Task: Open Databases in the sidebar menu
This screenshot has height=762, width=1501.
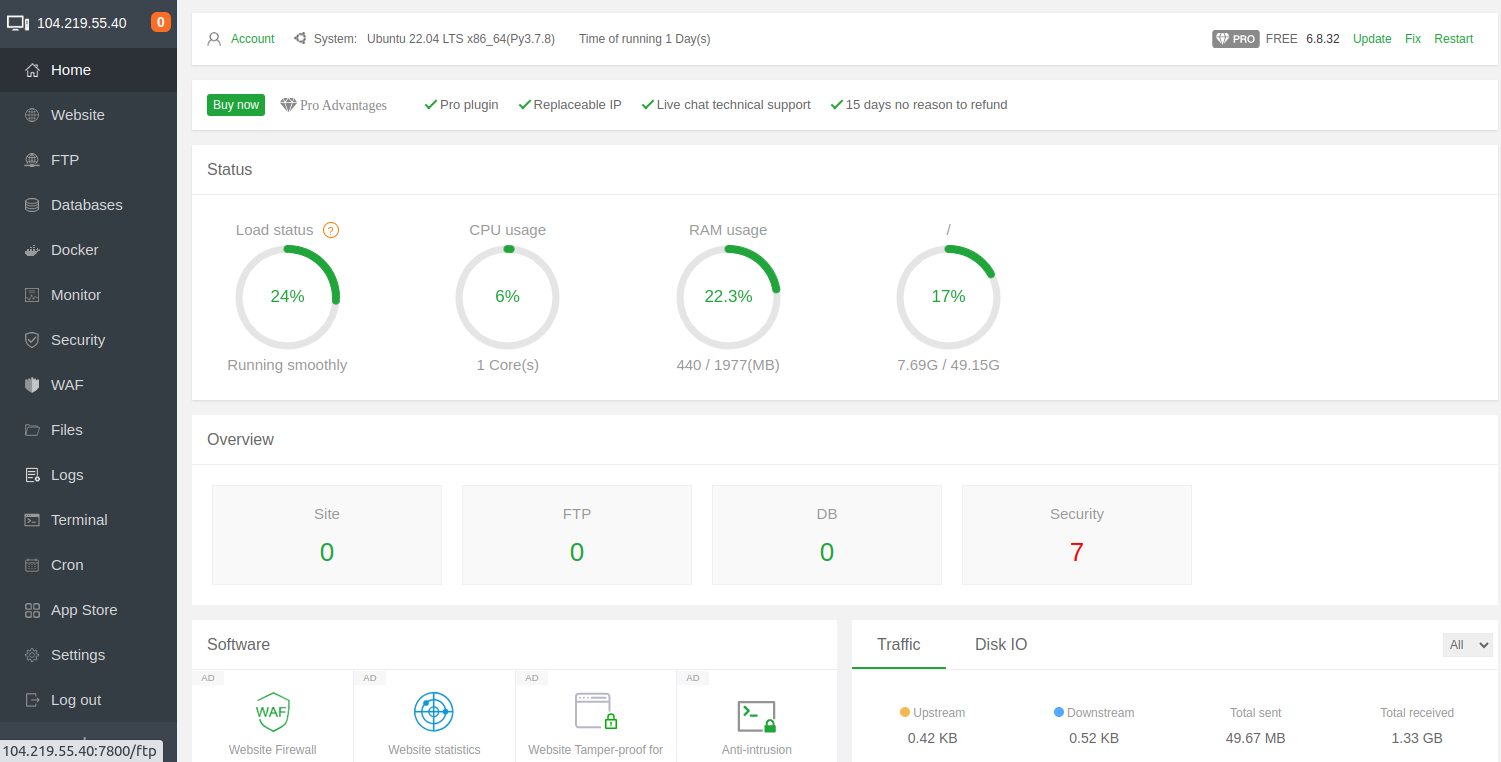Action: pos(87,205)
